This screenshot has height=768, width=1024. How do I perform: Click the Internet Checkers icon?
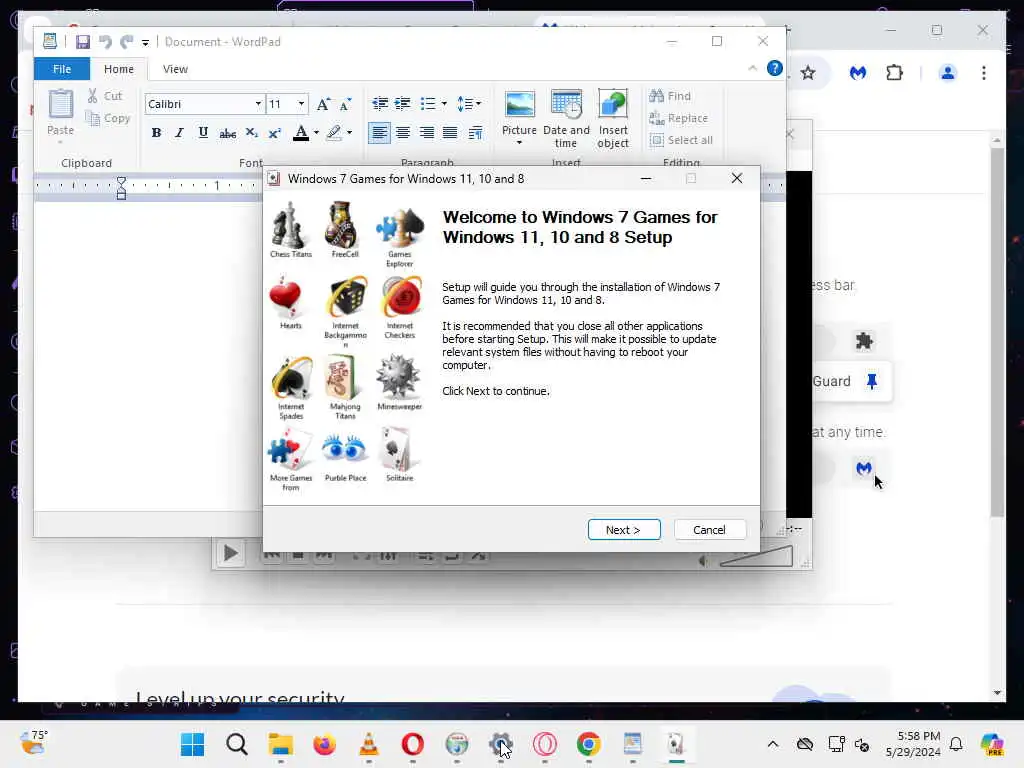point(400,308)
